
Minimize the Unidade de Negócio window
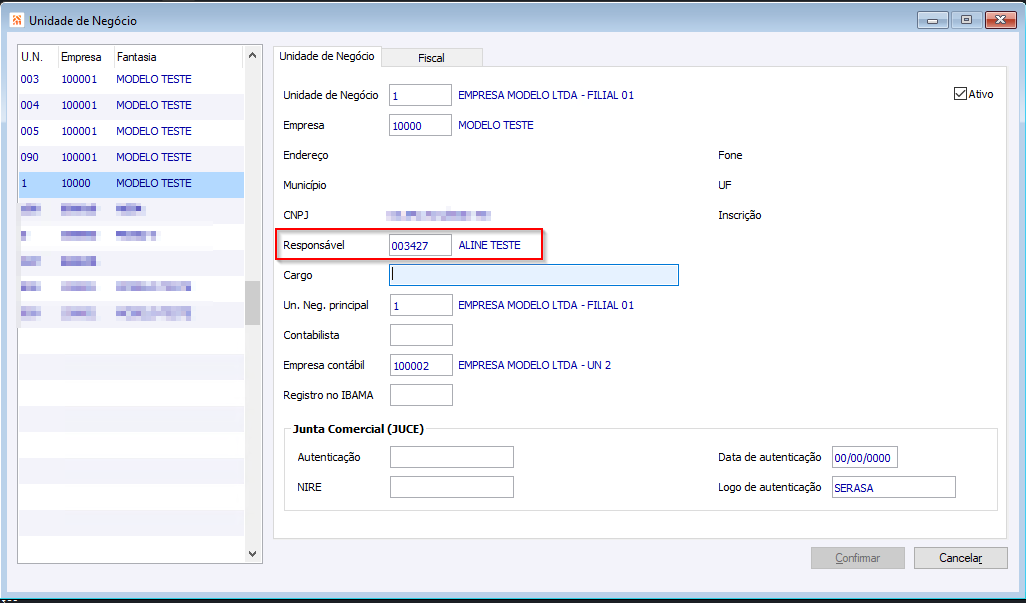click(x=932, y=20)
